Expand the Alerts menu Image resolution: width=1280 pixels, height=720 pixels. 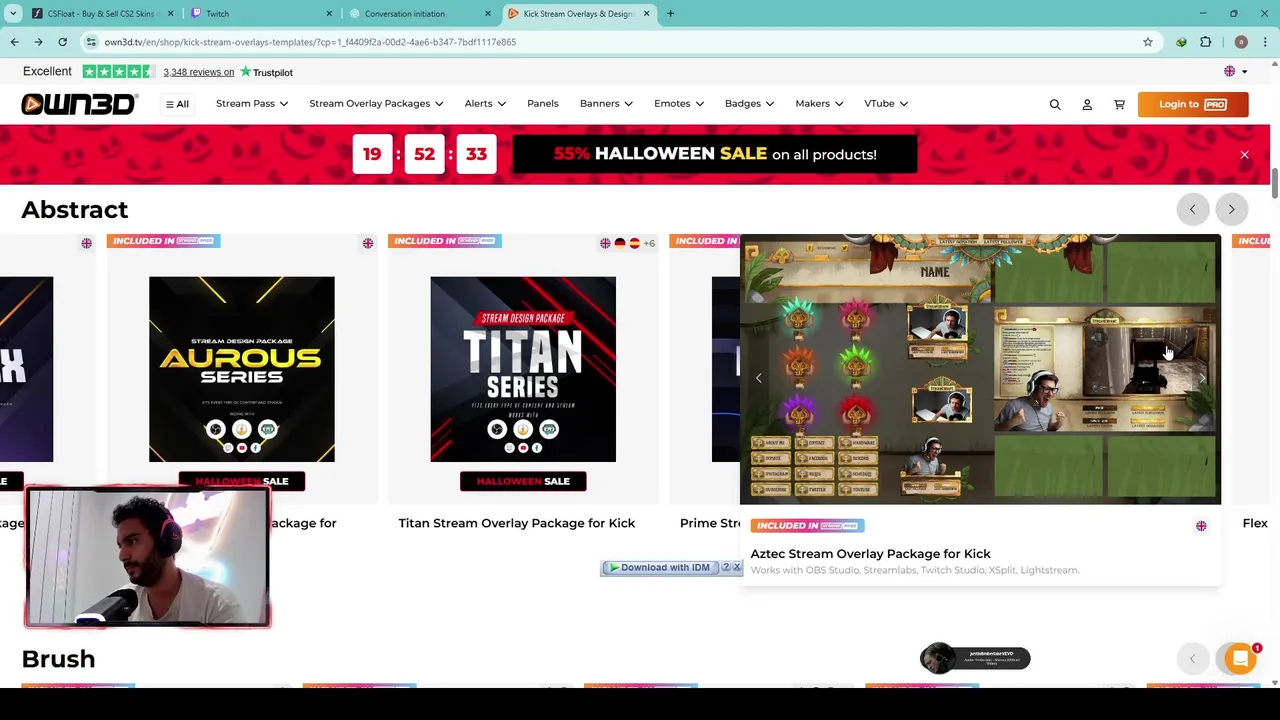coord(485,104)
